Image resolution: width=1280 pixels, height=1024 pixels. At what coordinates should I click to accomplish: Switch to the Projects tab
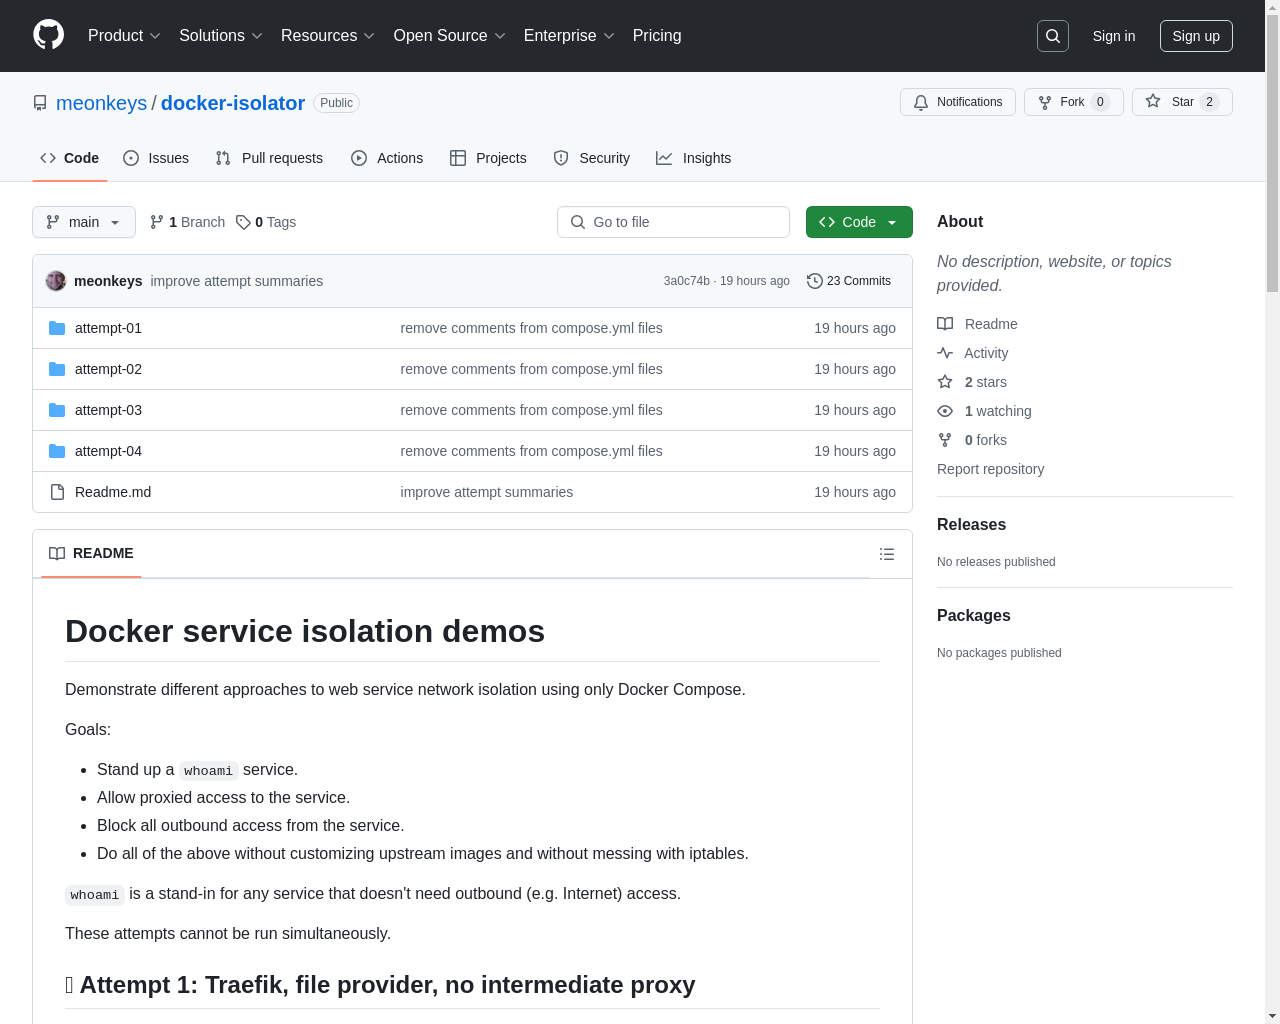[x=488, y=158]
